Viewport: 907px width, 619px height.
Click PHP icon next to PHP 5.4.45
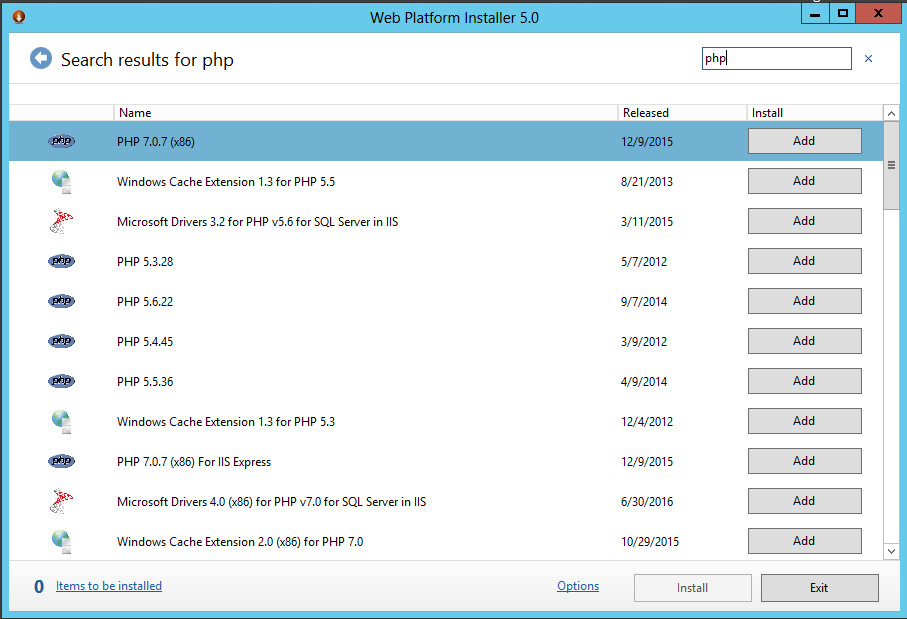[x=61, y=341]
